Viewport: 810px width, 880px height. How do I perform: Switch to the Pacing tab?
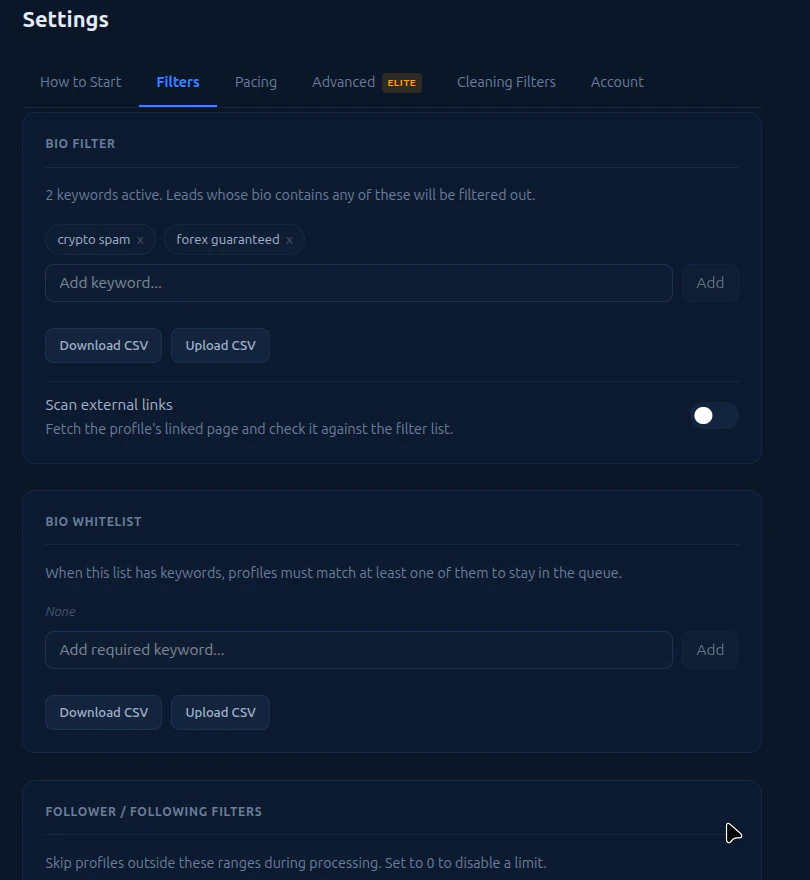tap(255, 82)
